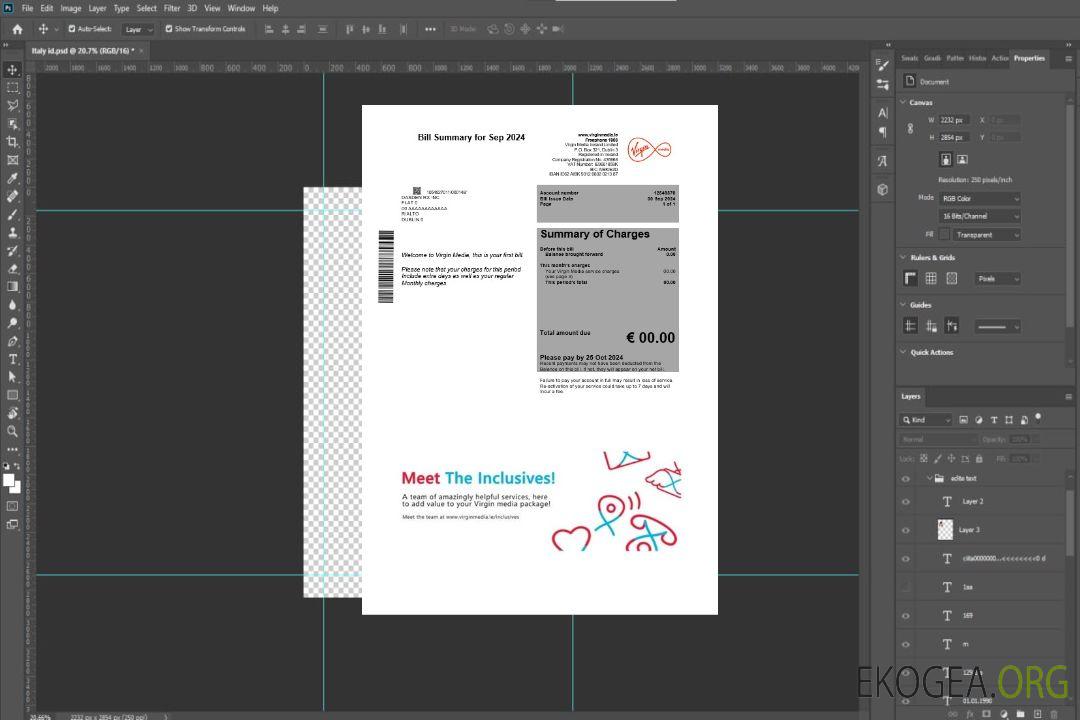Click the foreground color swatch
This screenshot has width=1080, height=720.
[9, 481]
